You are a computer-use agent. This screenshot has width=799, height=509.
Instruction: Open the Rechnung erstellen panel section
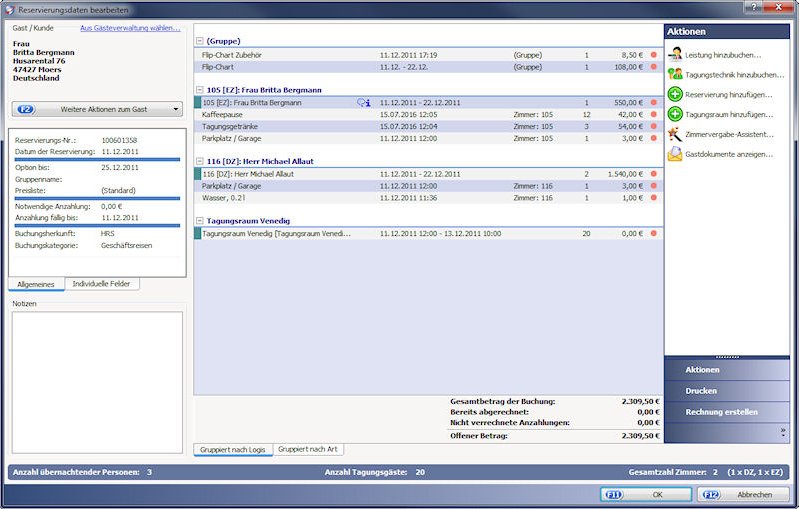click(x=727, y=412)
